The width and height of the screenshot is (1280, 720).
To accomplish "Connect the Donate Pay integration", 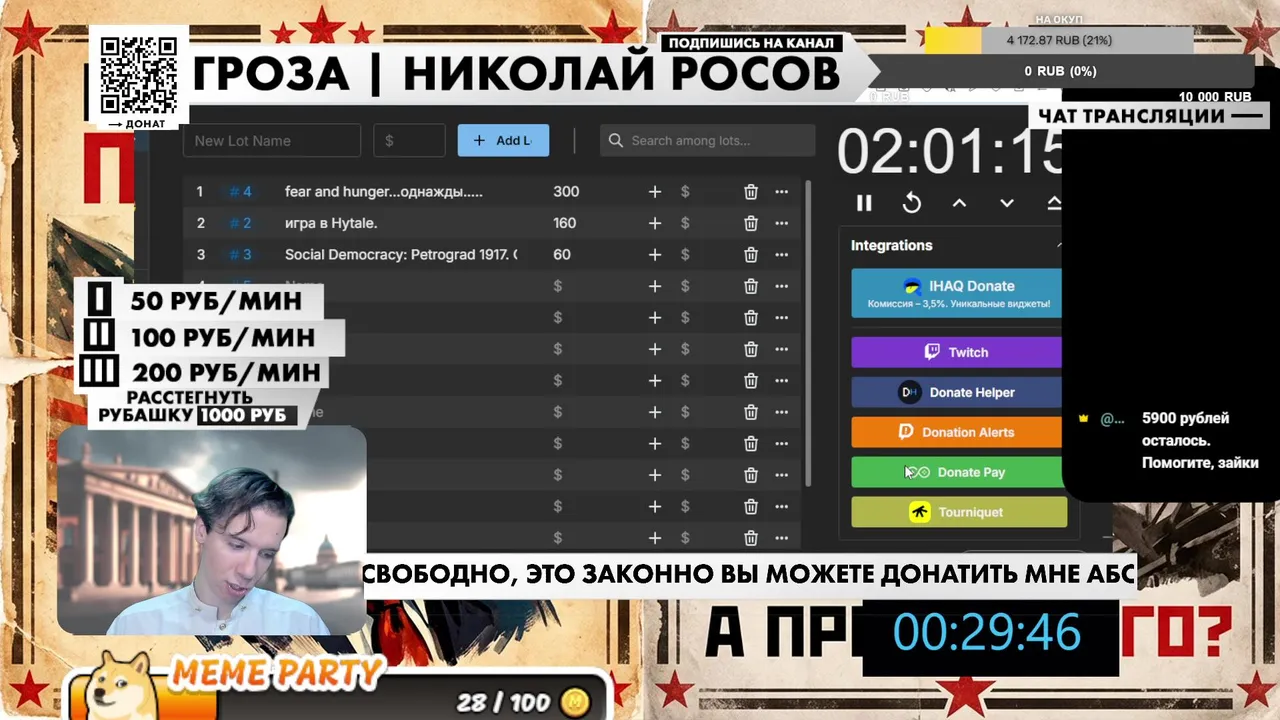I will tap(958, 472).
